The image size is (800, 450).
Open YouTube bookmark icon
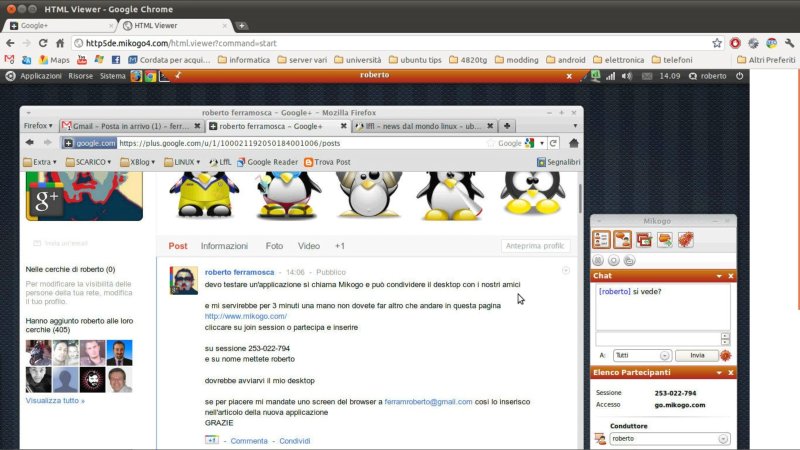[82, 60]
